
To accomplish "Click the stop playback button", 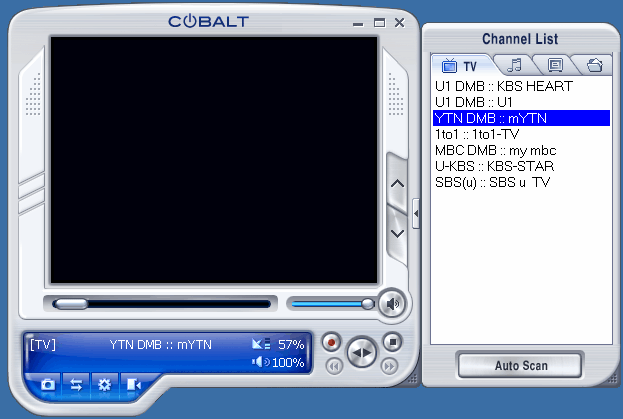I will click(x=393, y=342).
